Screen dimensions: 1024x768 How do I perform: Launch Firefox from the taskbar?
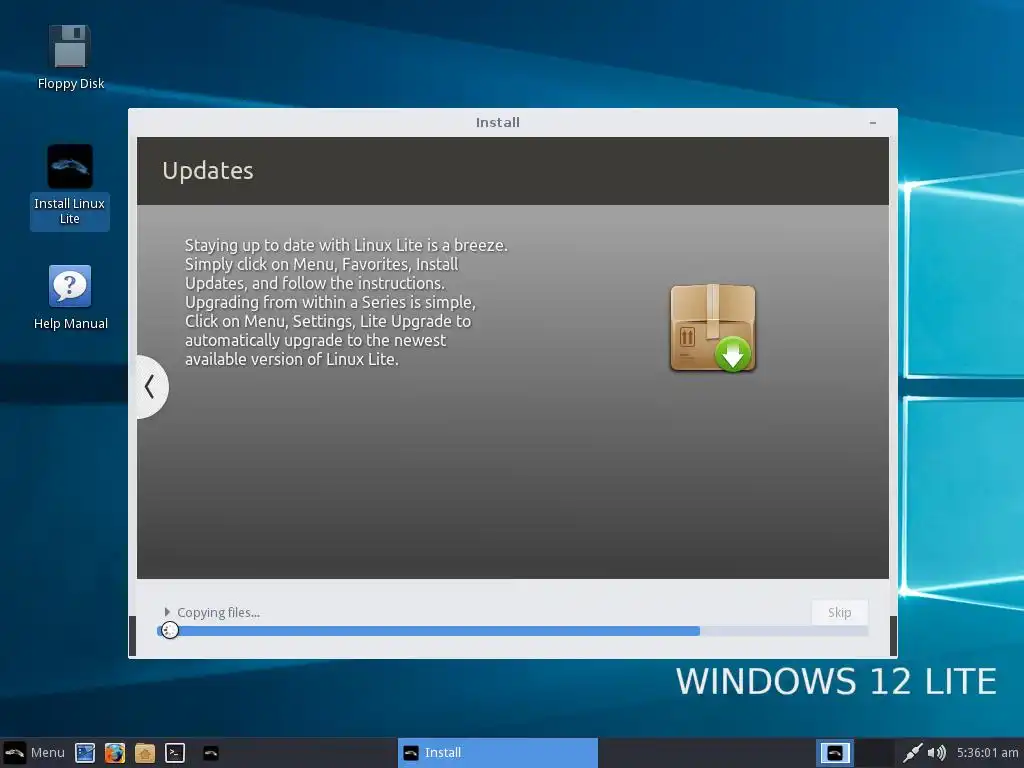[x=115, y=753]
